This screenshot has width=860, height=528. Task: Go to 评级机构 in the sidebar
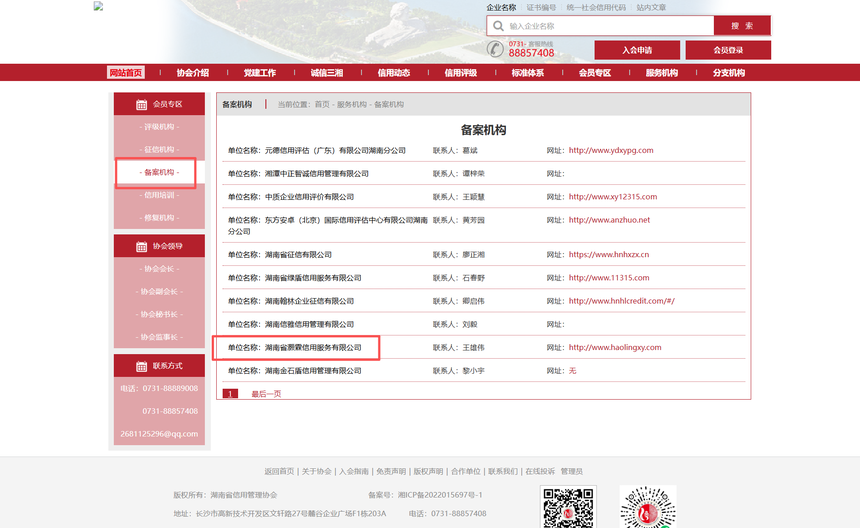[x=160, y=127]
